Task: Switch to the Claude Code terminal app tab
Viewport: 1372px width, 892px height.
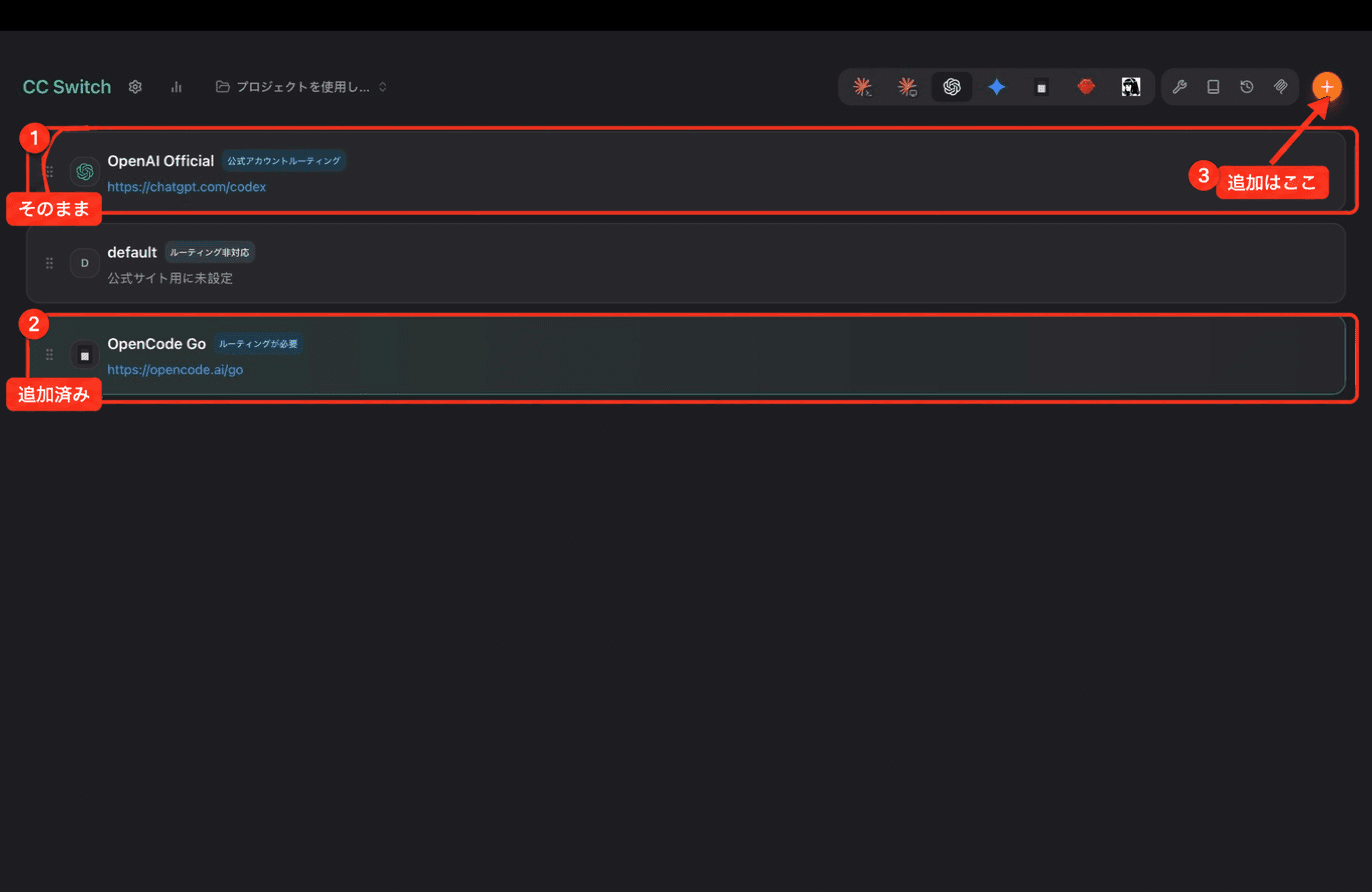Action: pyautogui.click(x=862, y=87)
